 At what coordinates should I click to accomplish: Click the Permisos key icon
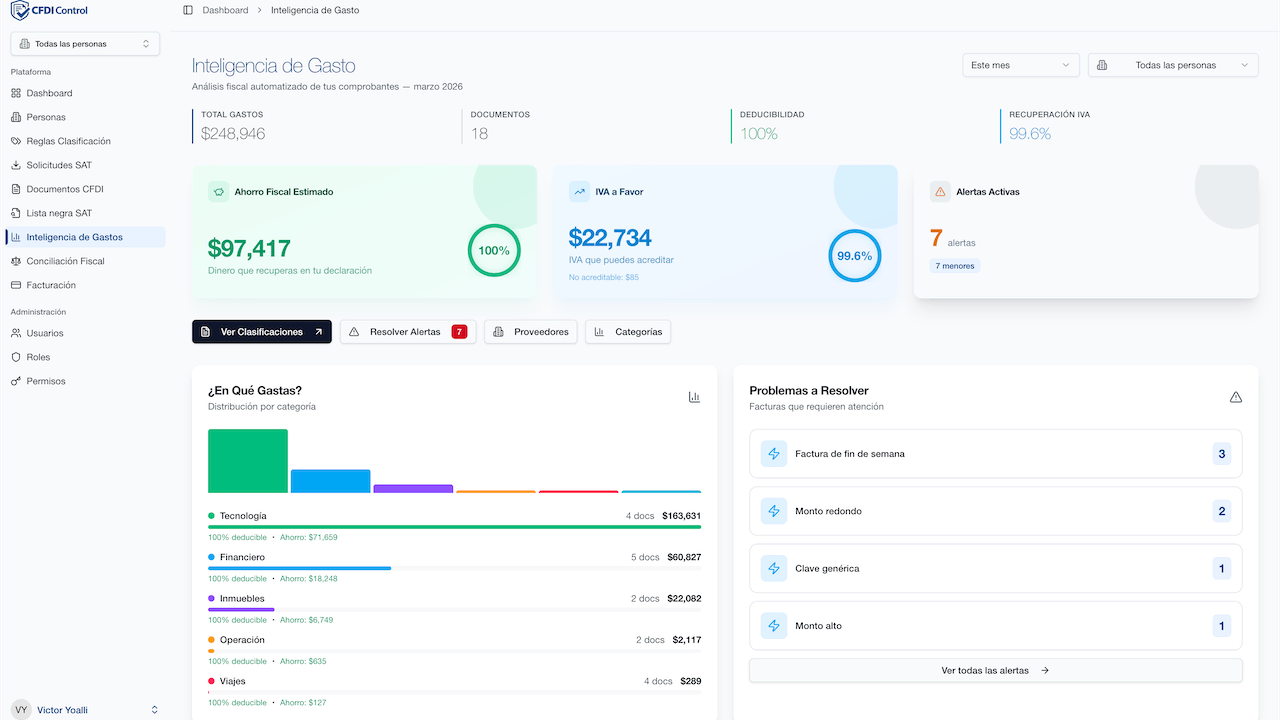pos(18,380)
